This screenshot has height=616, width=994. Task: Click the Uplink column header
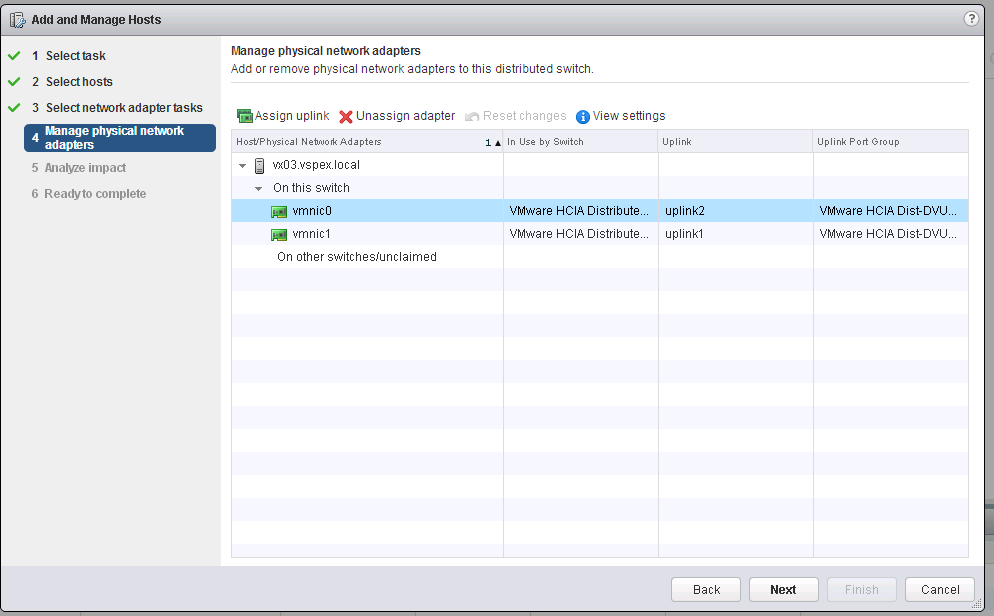point(735,141)
